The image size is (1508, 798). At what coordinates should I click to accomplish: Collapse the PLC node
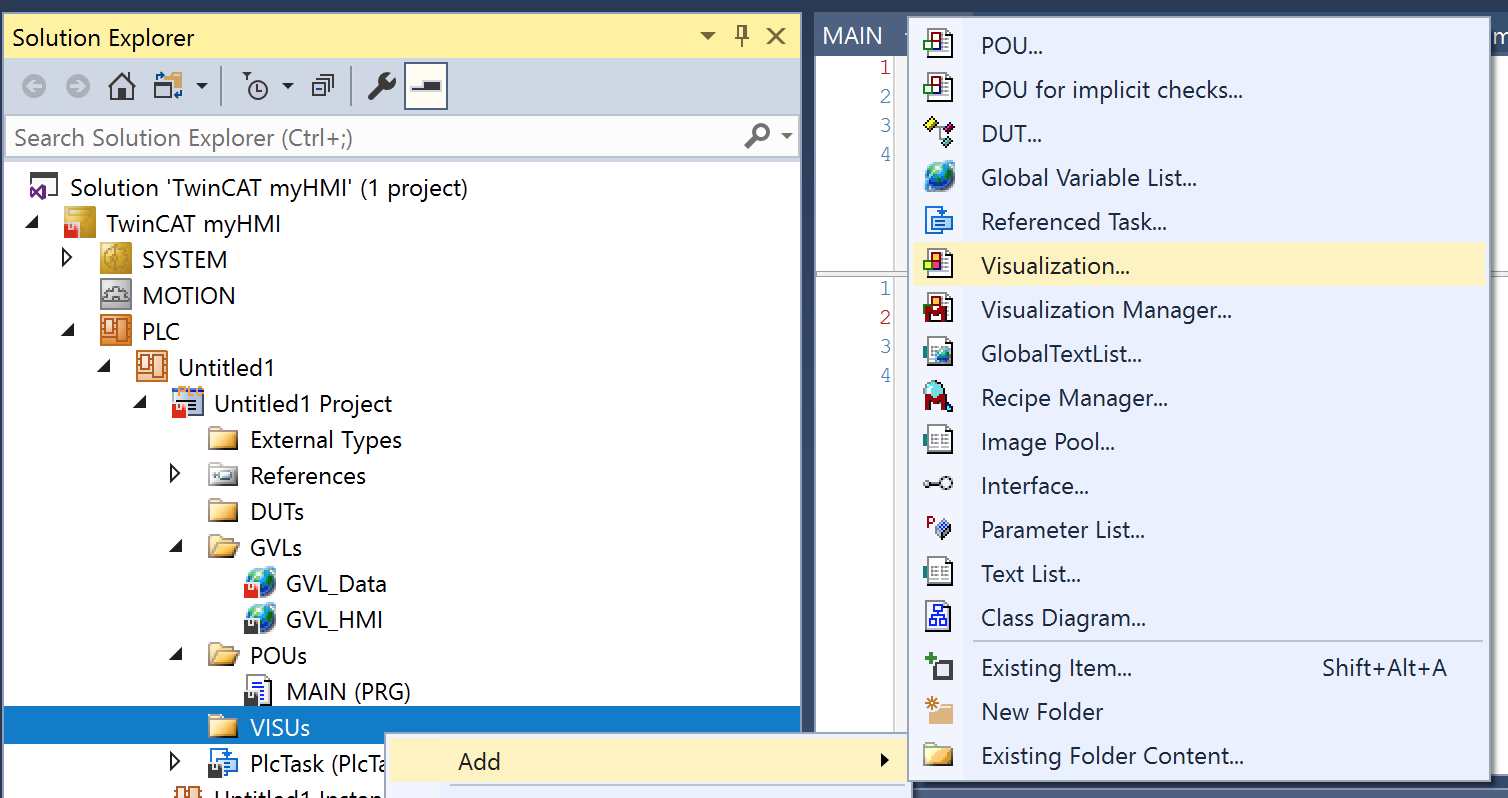pos(68,331)
